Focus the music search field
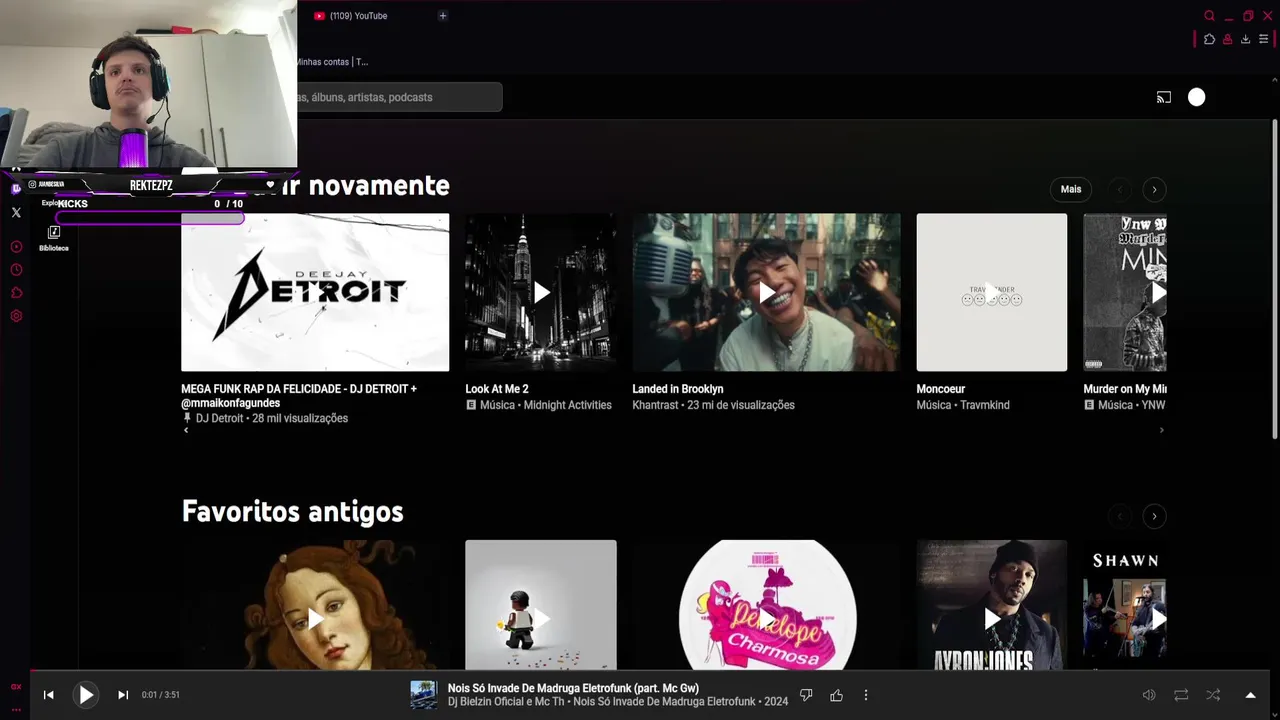The width and height of the screenshot is (1280, 720). pyautogui.click(x=399, y=97)
